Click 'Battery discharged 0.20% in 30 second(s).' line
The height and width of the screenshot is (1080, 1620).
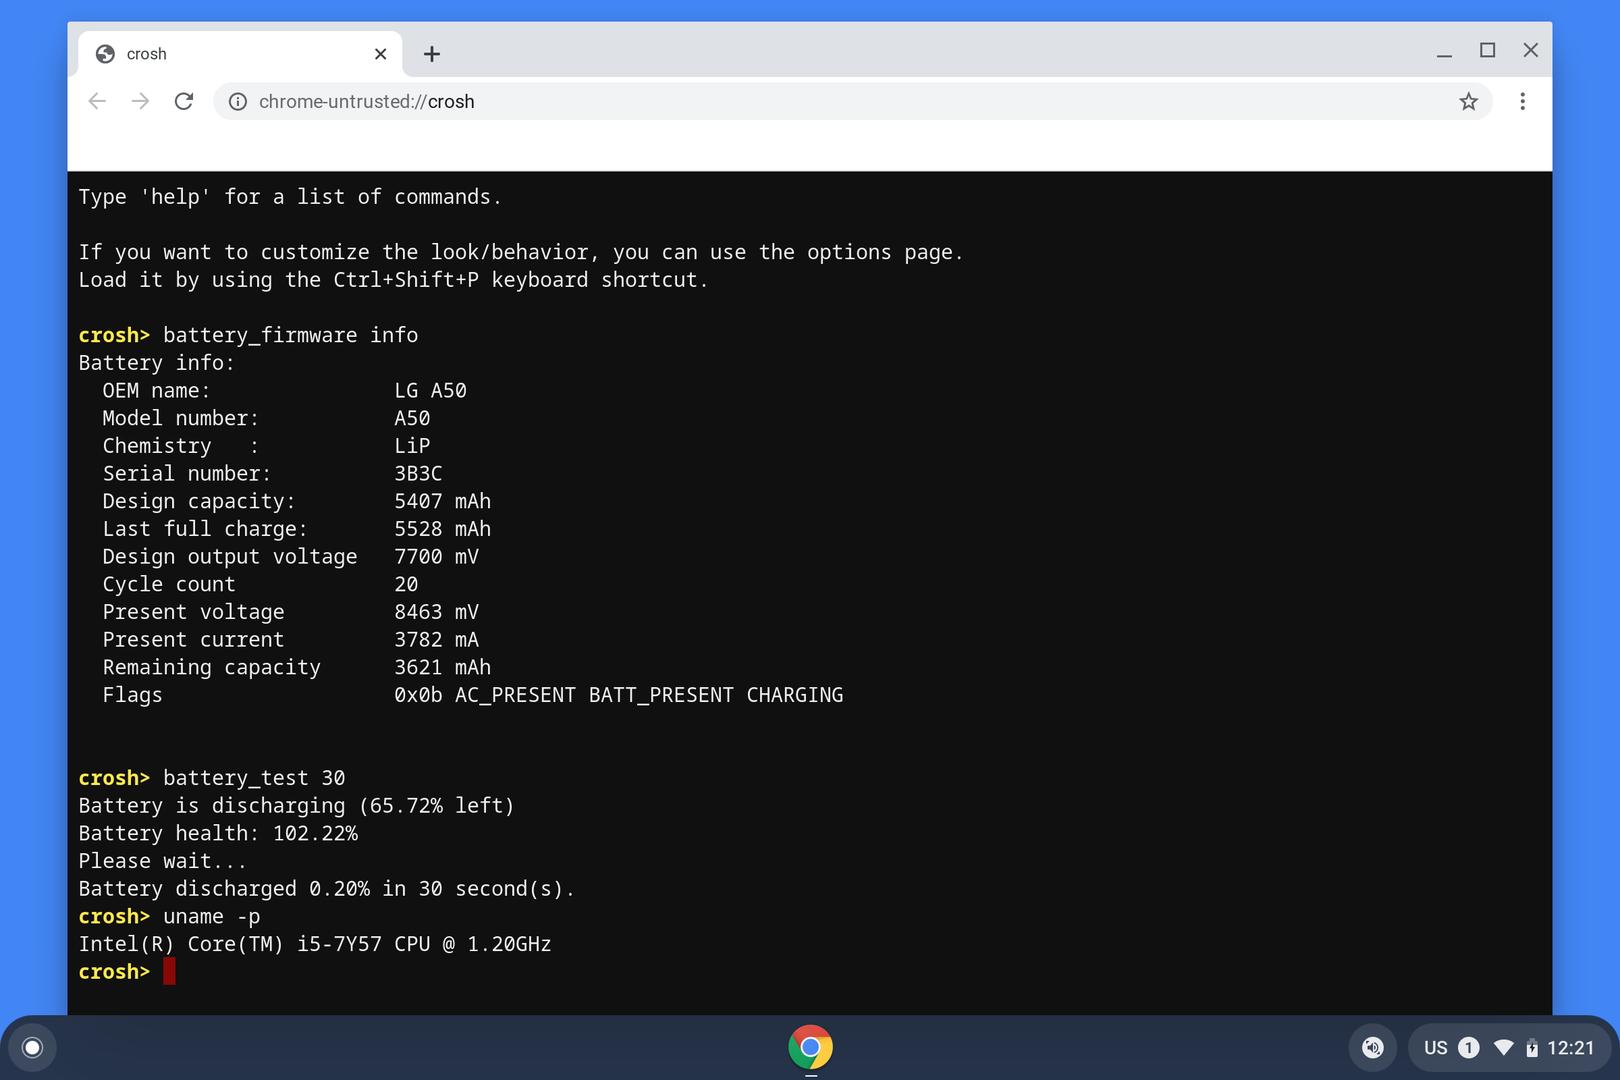pyautogui.click(x=327, y=889)
